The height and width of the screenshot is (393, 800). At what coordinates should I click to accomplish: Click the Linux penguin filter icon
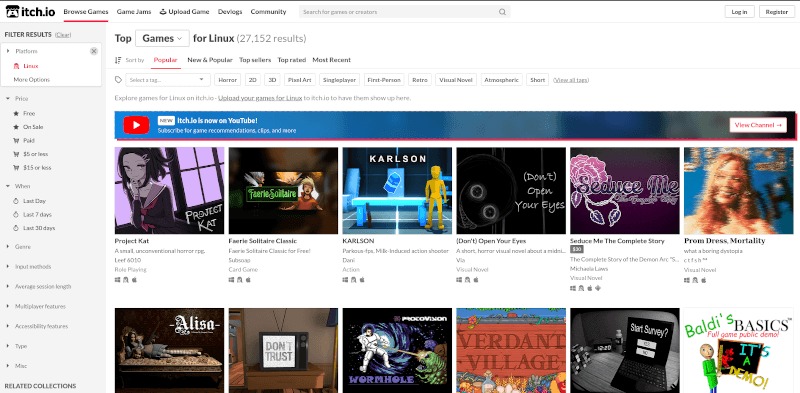pos(16,66)
